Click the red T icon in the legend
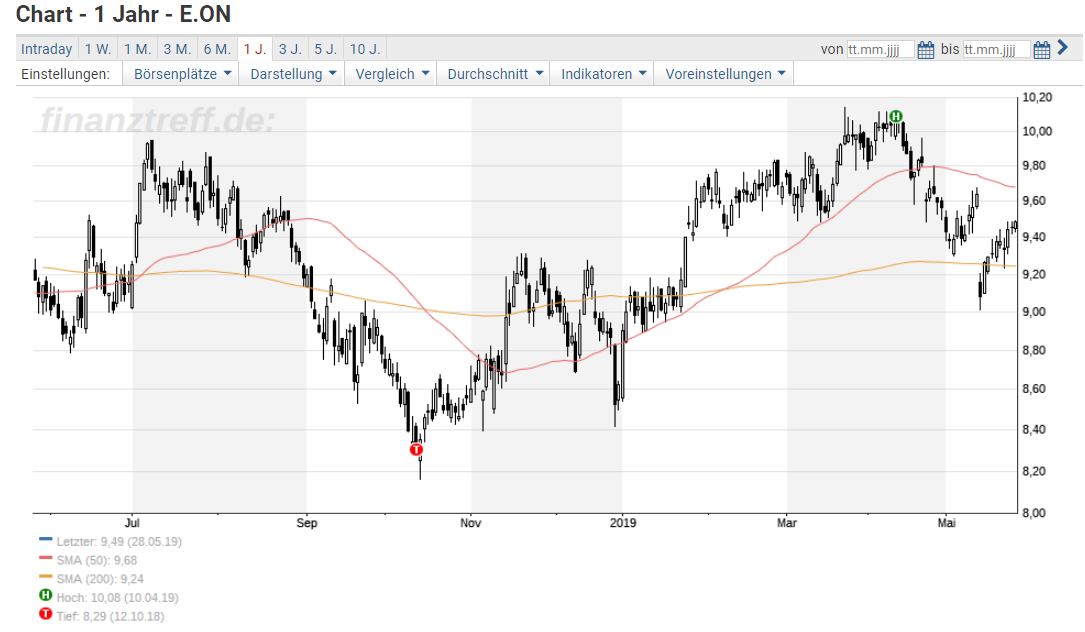 coord(46,614)
